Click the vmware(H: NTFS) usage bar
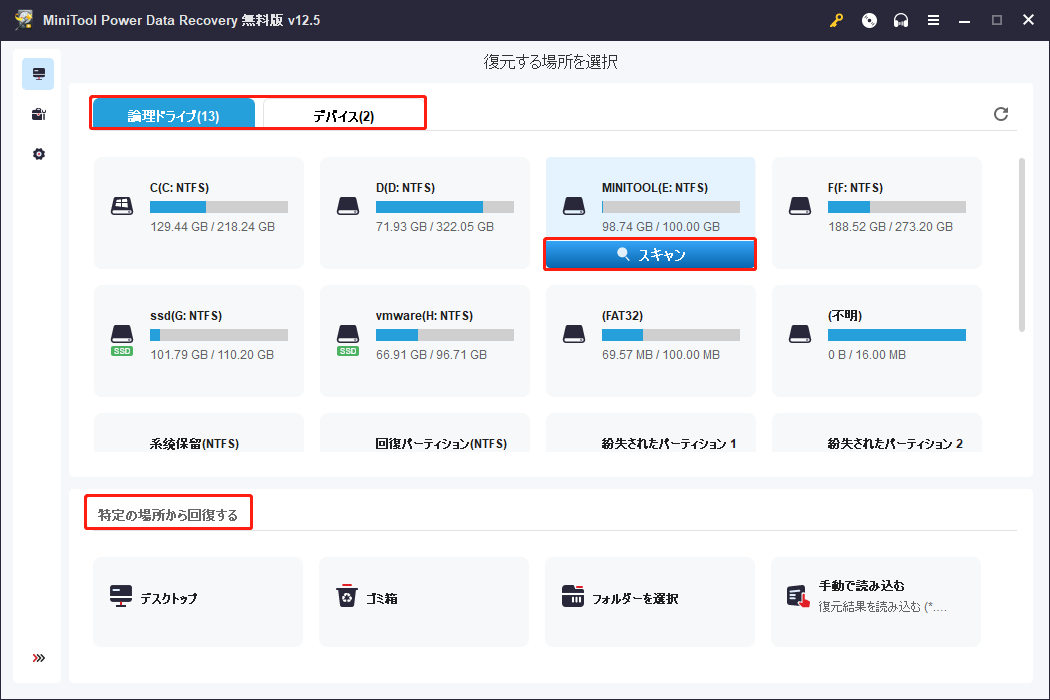The height and width of the screenshot is (700, 1050). pyautogui.click(x=445, y=335)
